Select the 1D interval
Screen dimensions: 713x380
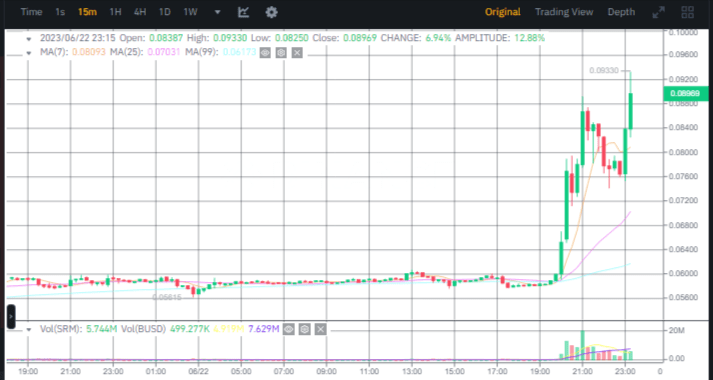point(165,12)
